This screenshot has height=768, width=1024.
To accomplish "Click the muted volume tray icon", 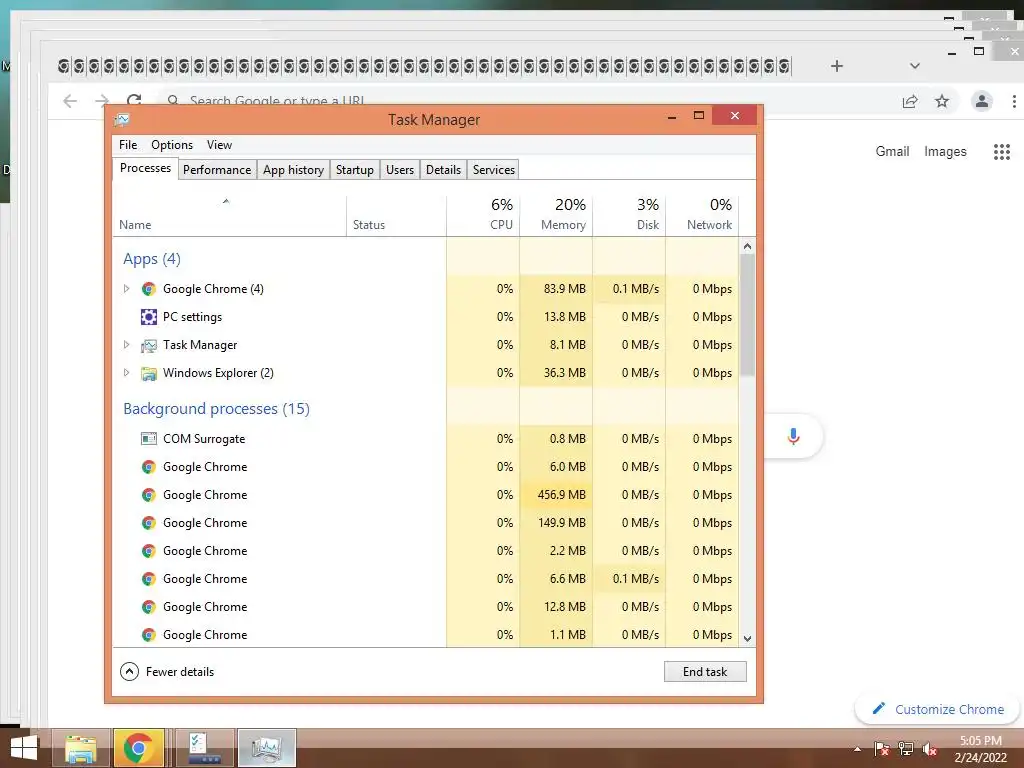I will tap(930, 749).
